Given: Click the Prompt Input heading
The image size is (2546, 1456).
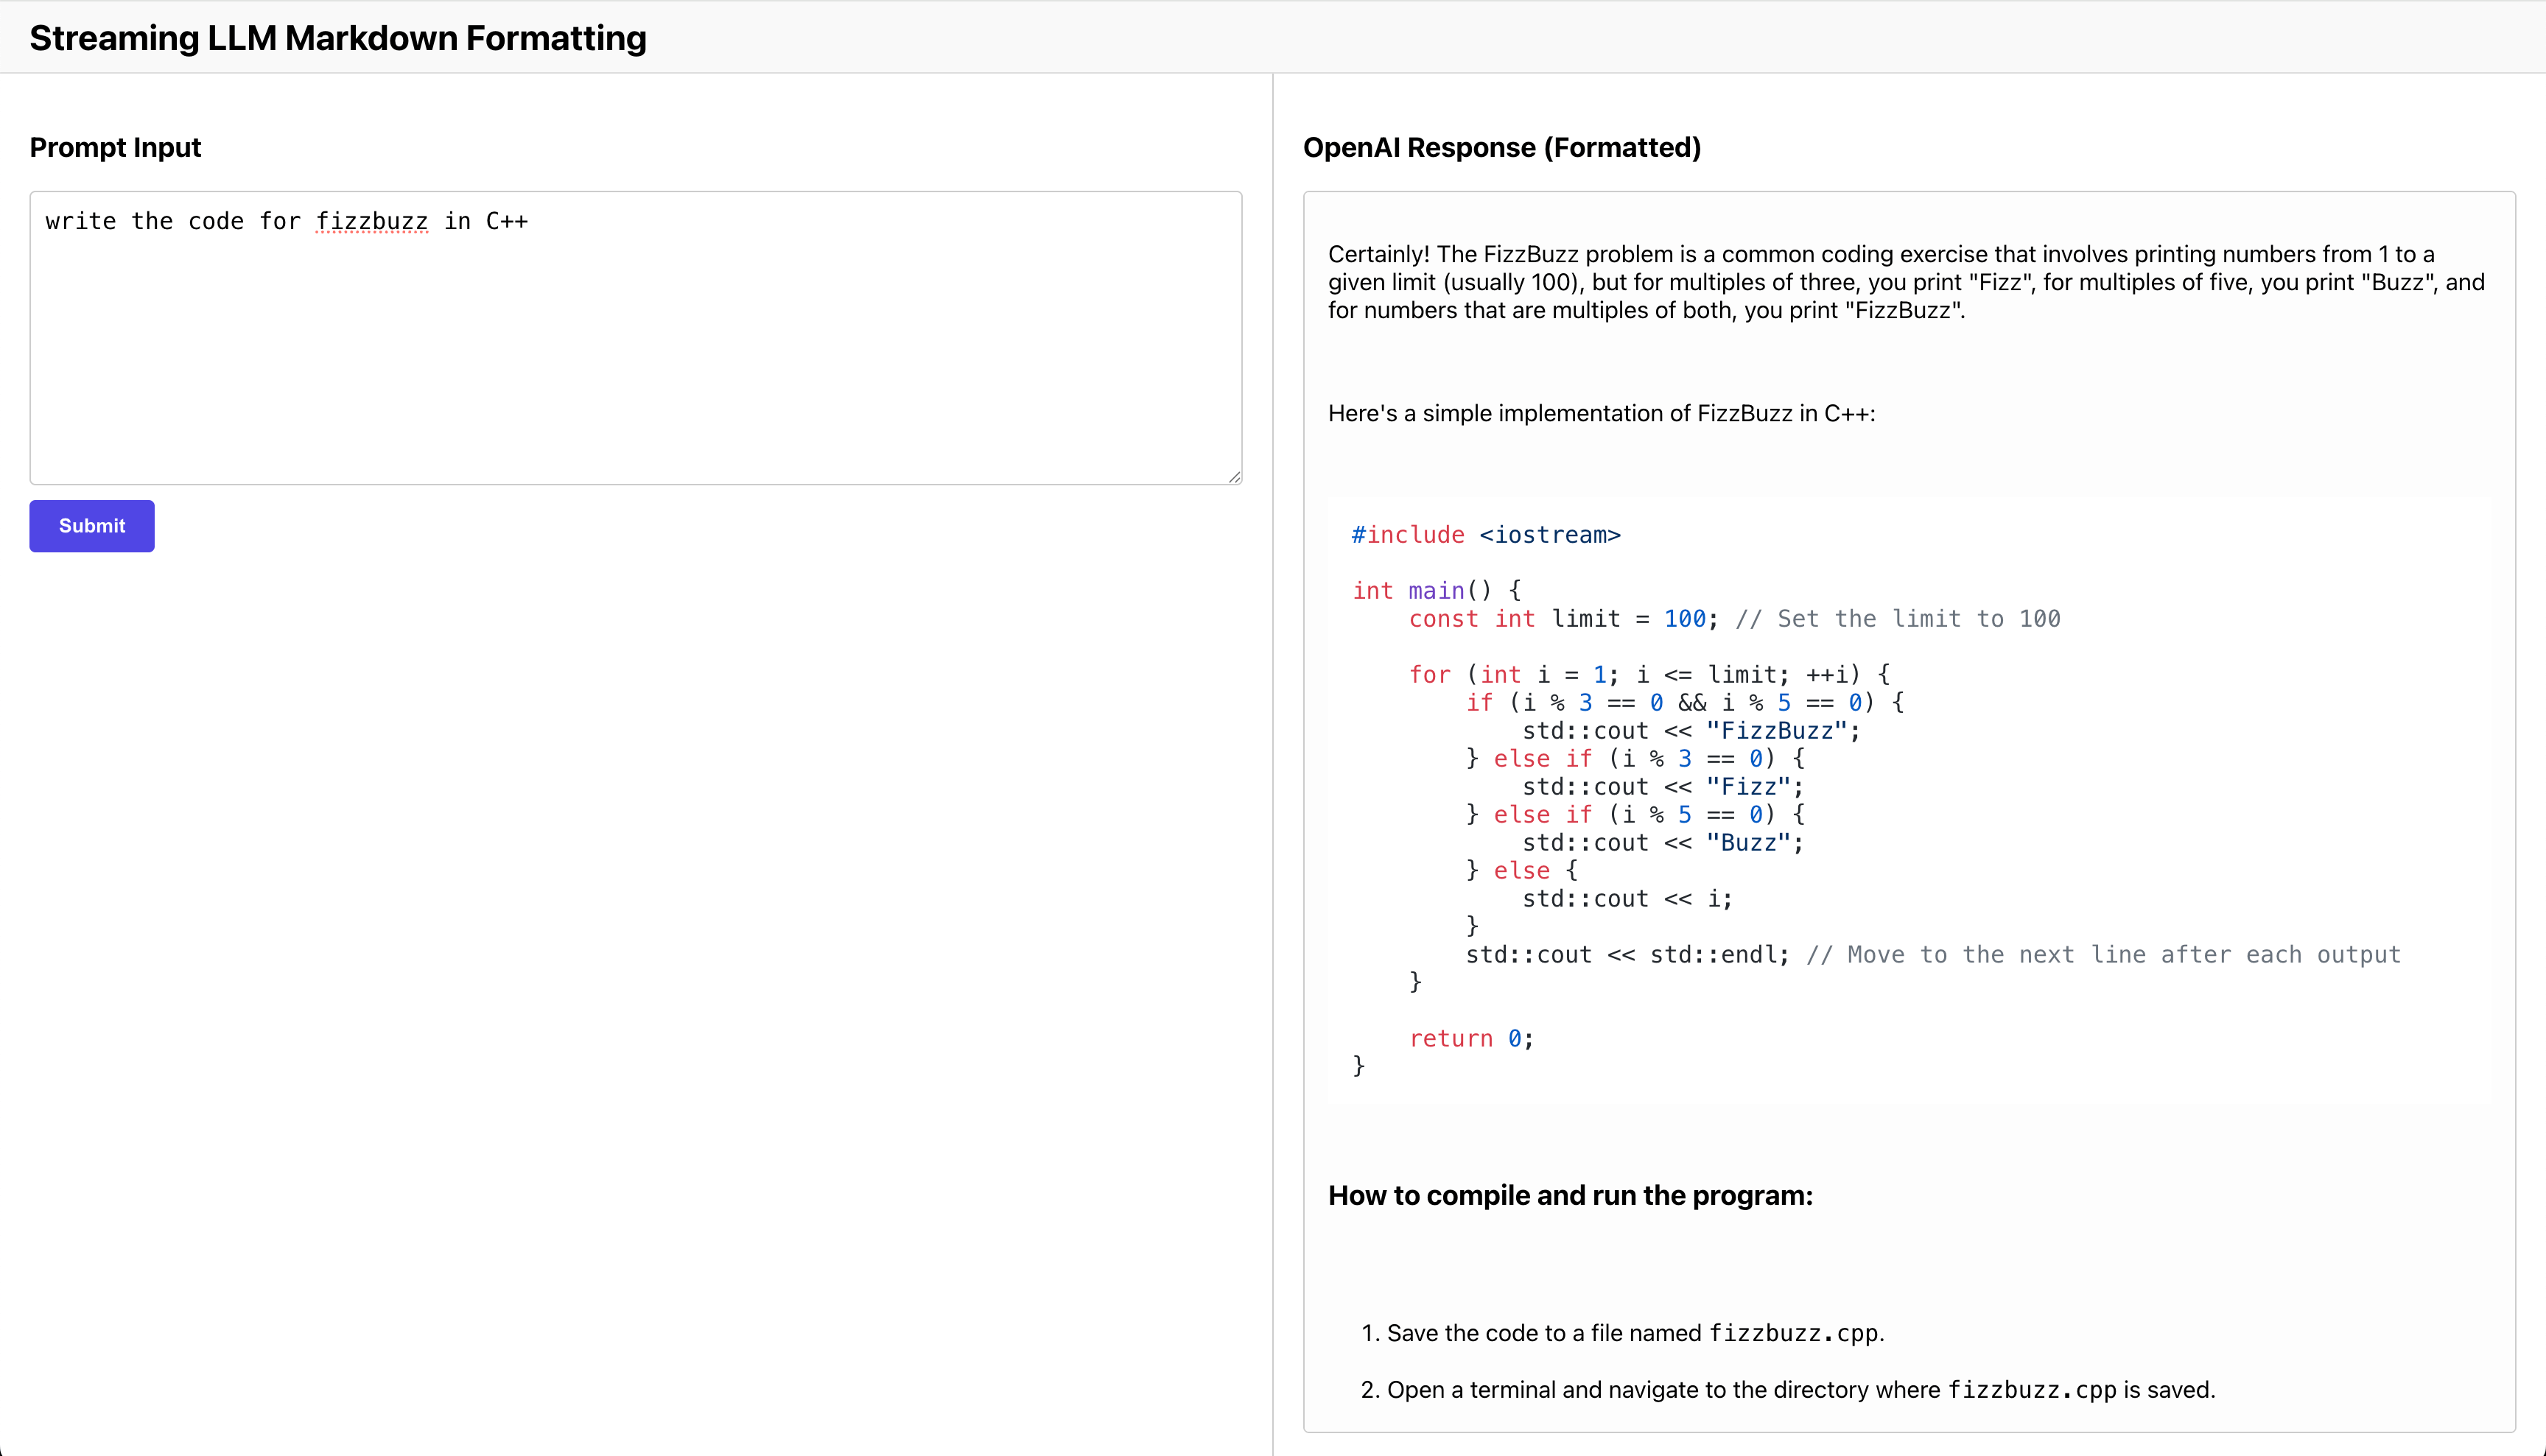Looking at the screenshot, I should (x=115, y=147).
